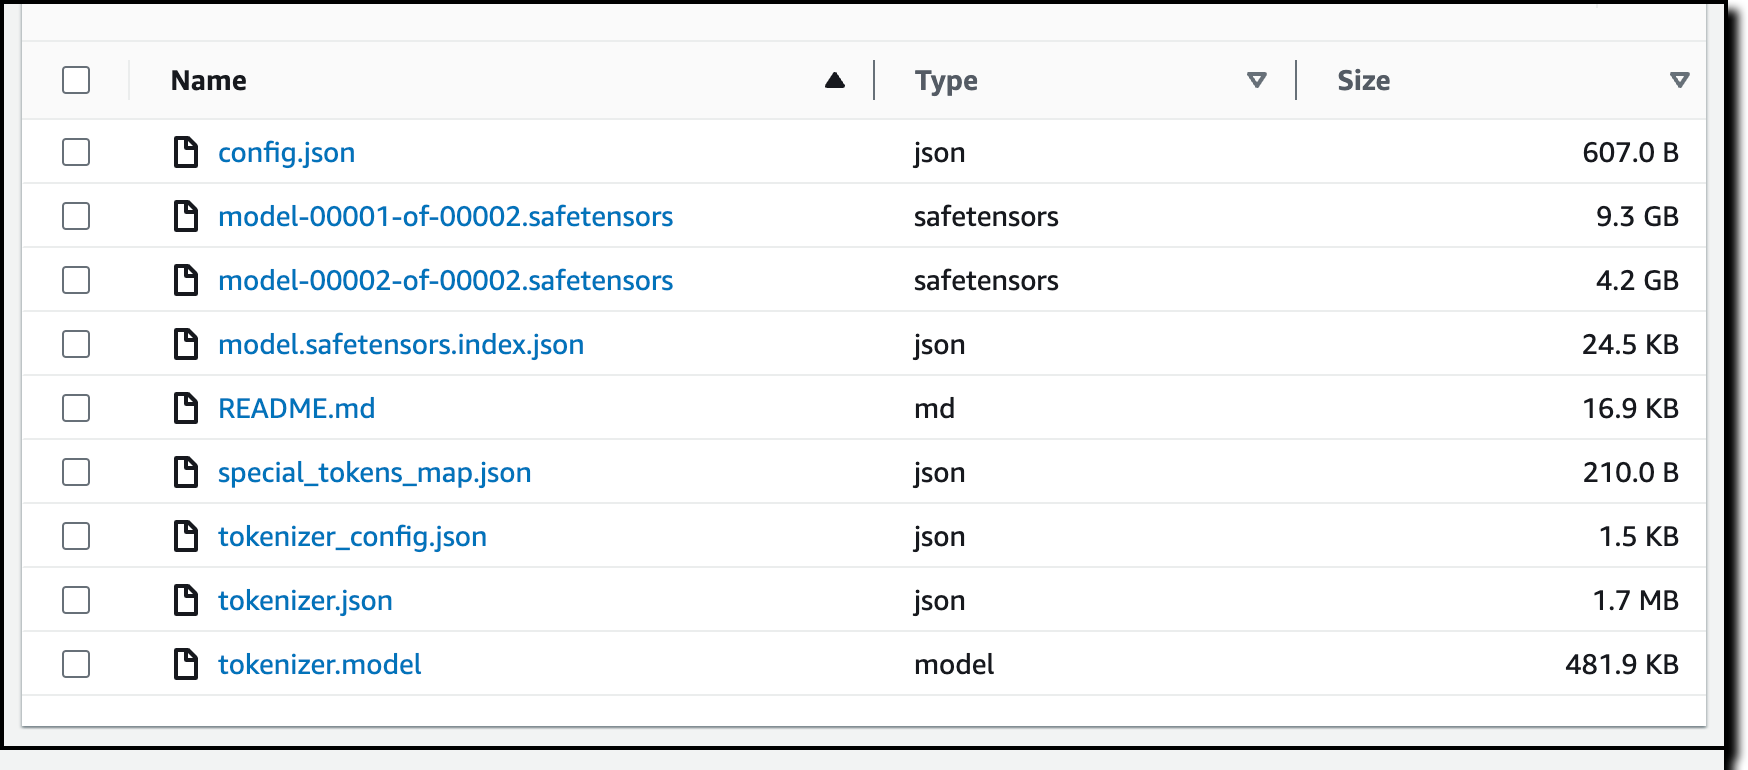Open the model-00001-of-00002.safetensors link
The image size is (1748, 770).
point(445,216)
